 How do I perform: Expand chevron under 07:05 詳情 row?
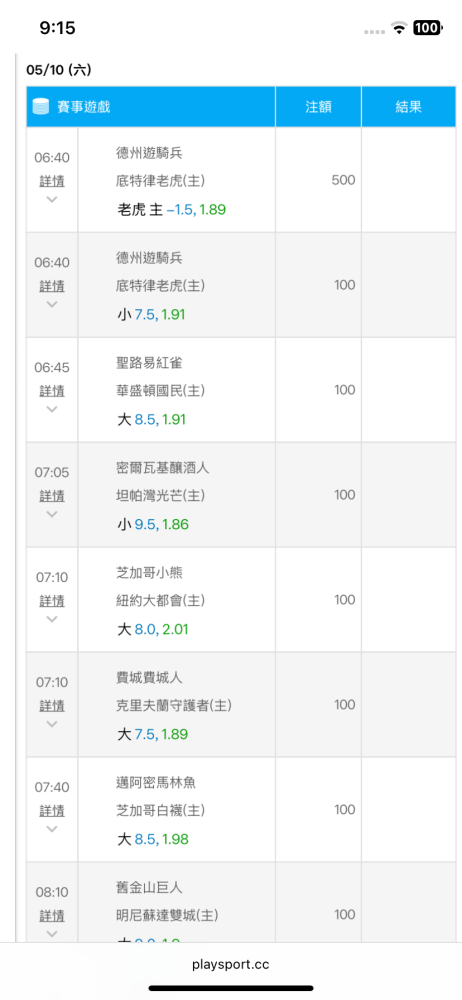52,514
